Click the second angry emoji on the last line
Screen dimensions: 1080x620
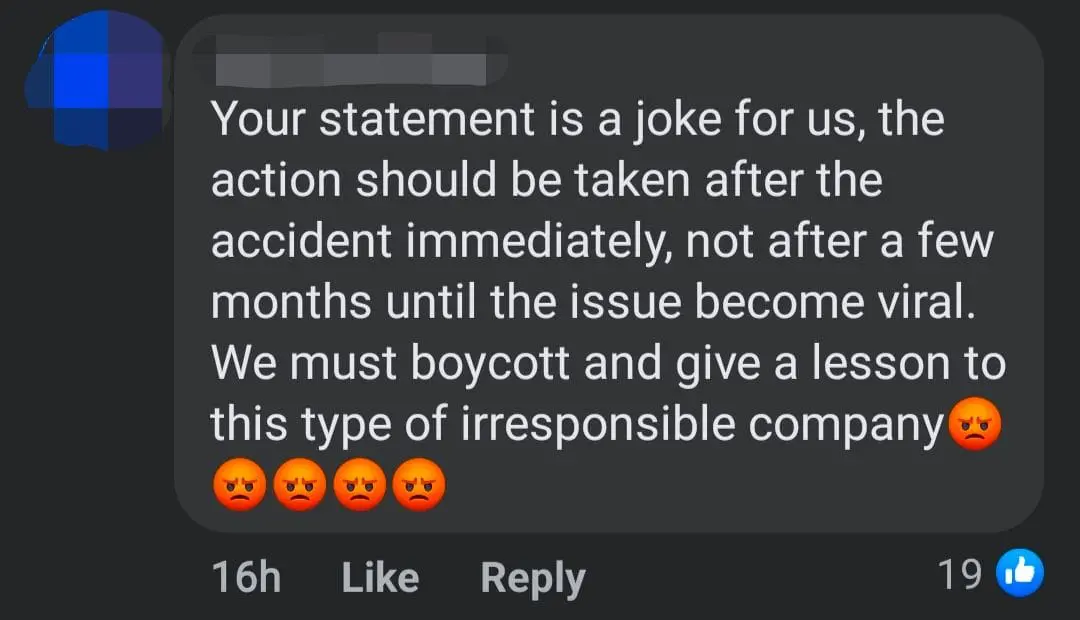(x=300, y=486)
